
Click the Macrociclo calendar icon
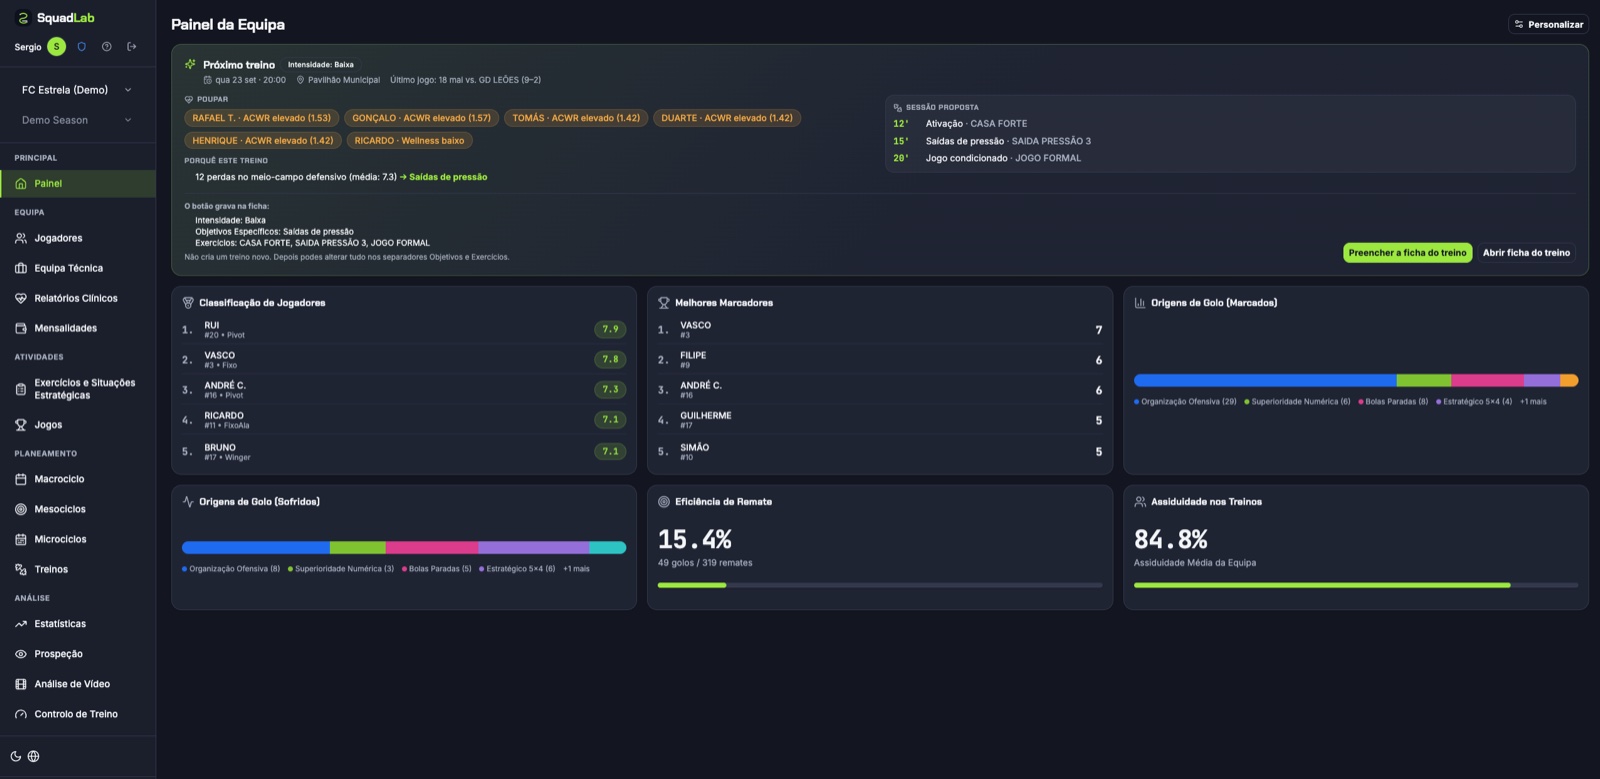21,479
